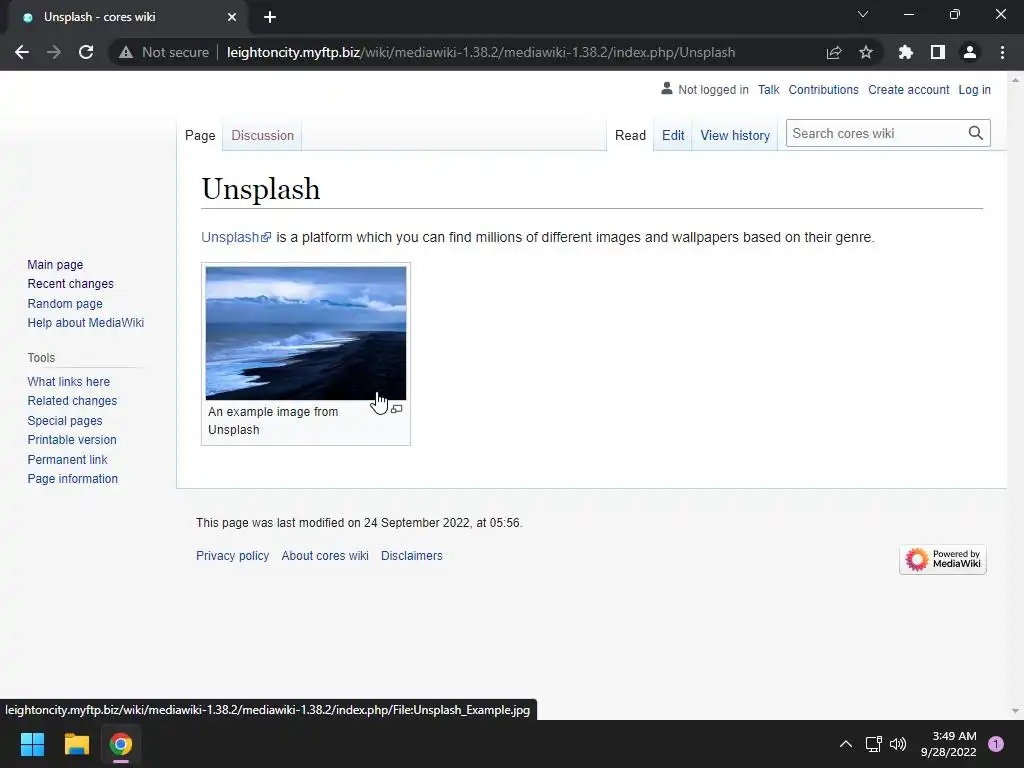Open Related changes
The width and height of the screenshot is (1024, 768).
[72, 400]
